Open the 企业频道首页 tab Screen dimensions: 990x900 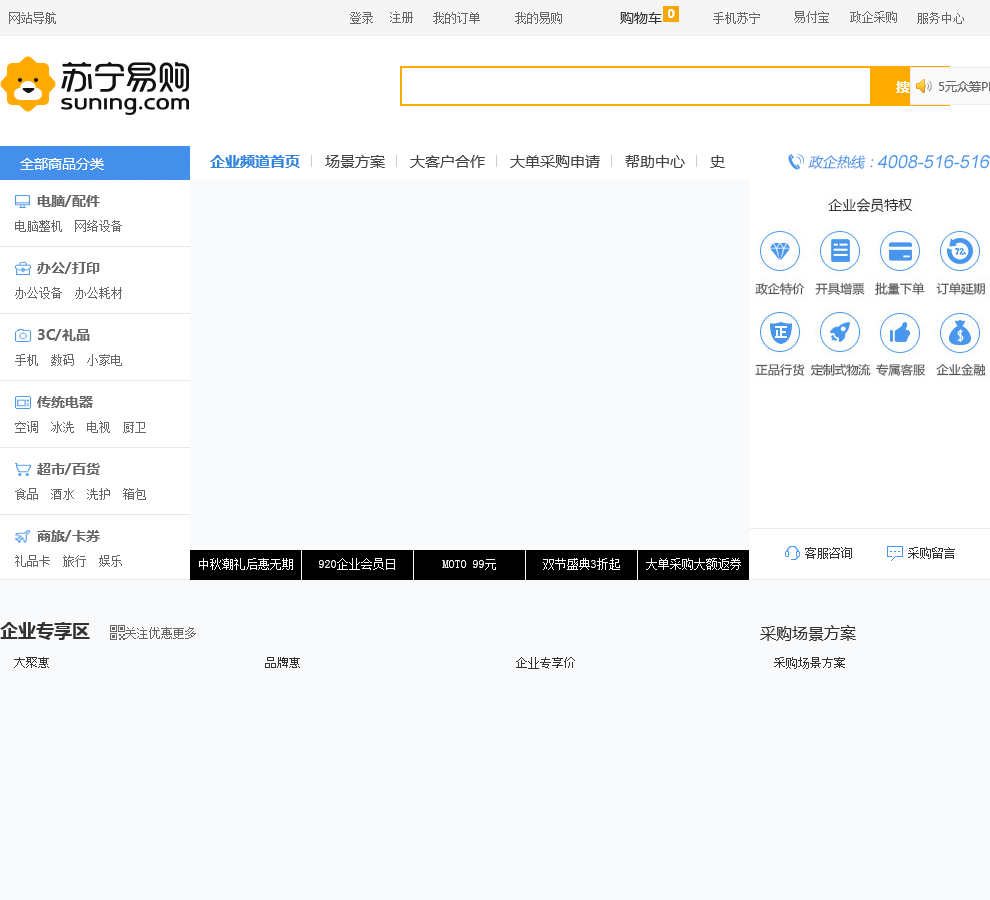point(255,162)
